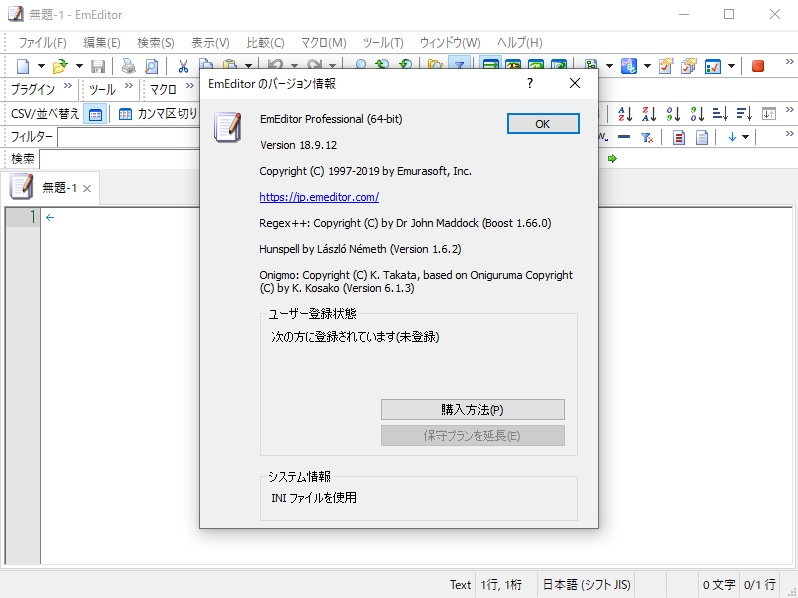Click the clear filter funnel icon

647,137
